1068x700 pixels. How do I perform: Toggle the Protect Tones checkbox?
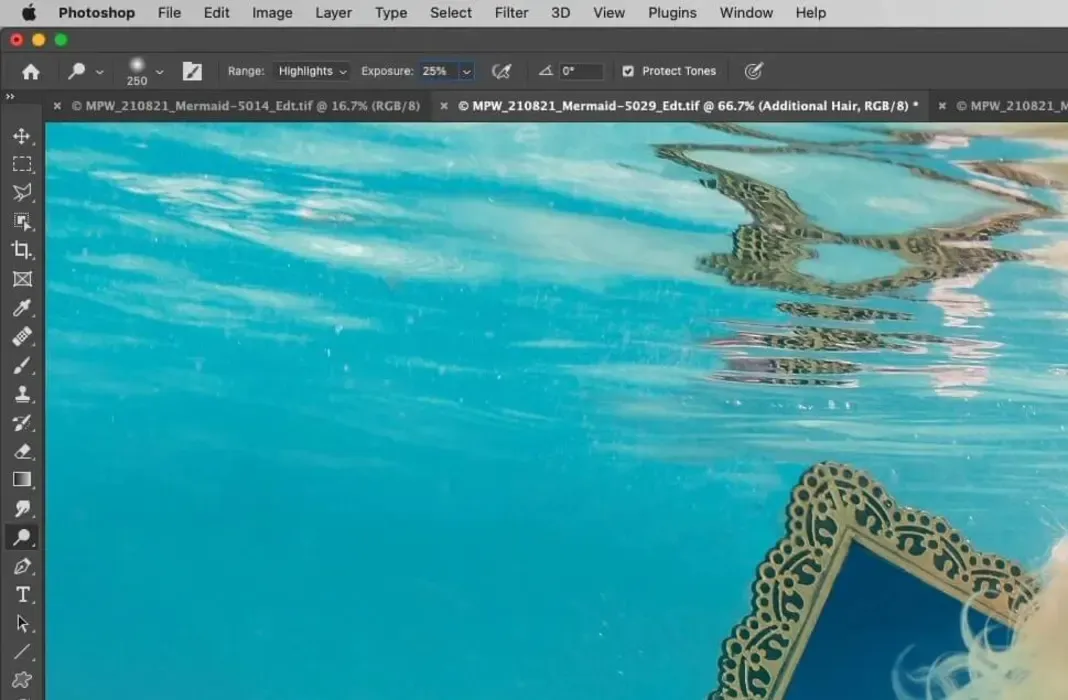[x=628, y=72]
